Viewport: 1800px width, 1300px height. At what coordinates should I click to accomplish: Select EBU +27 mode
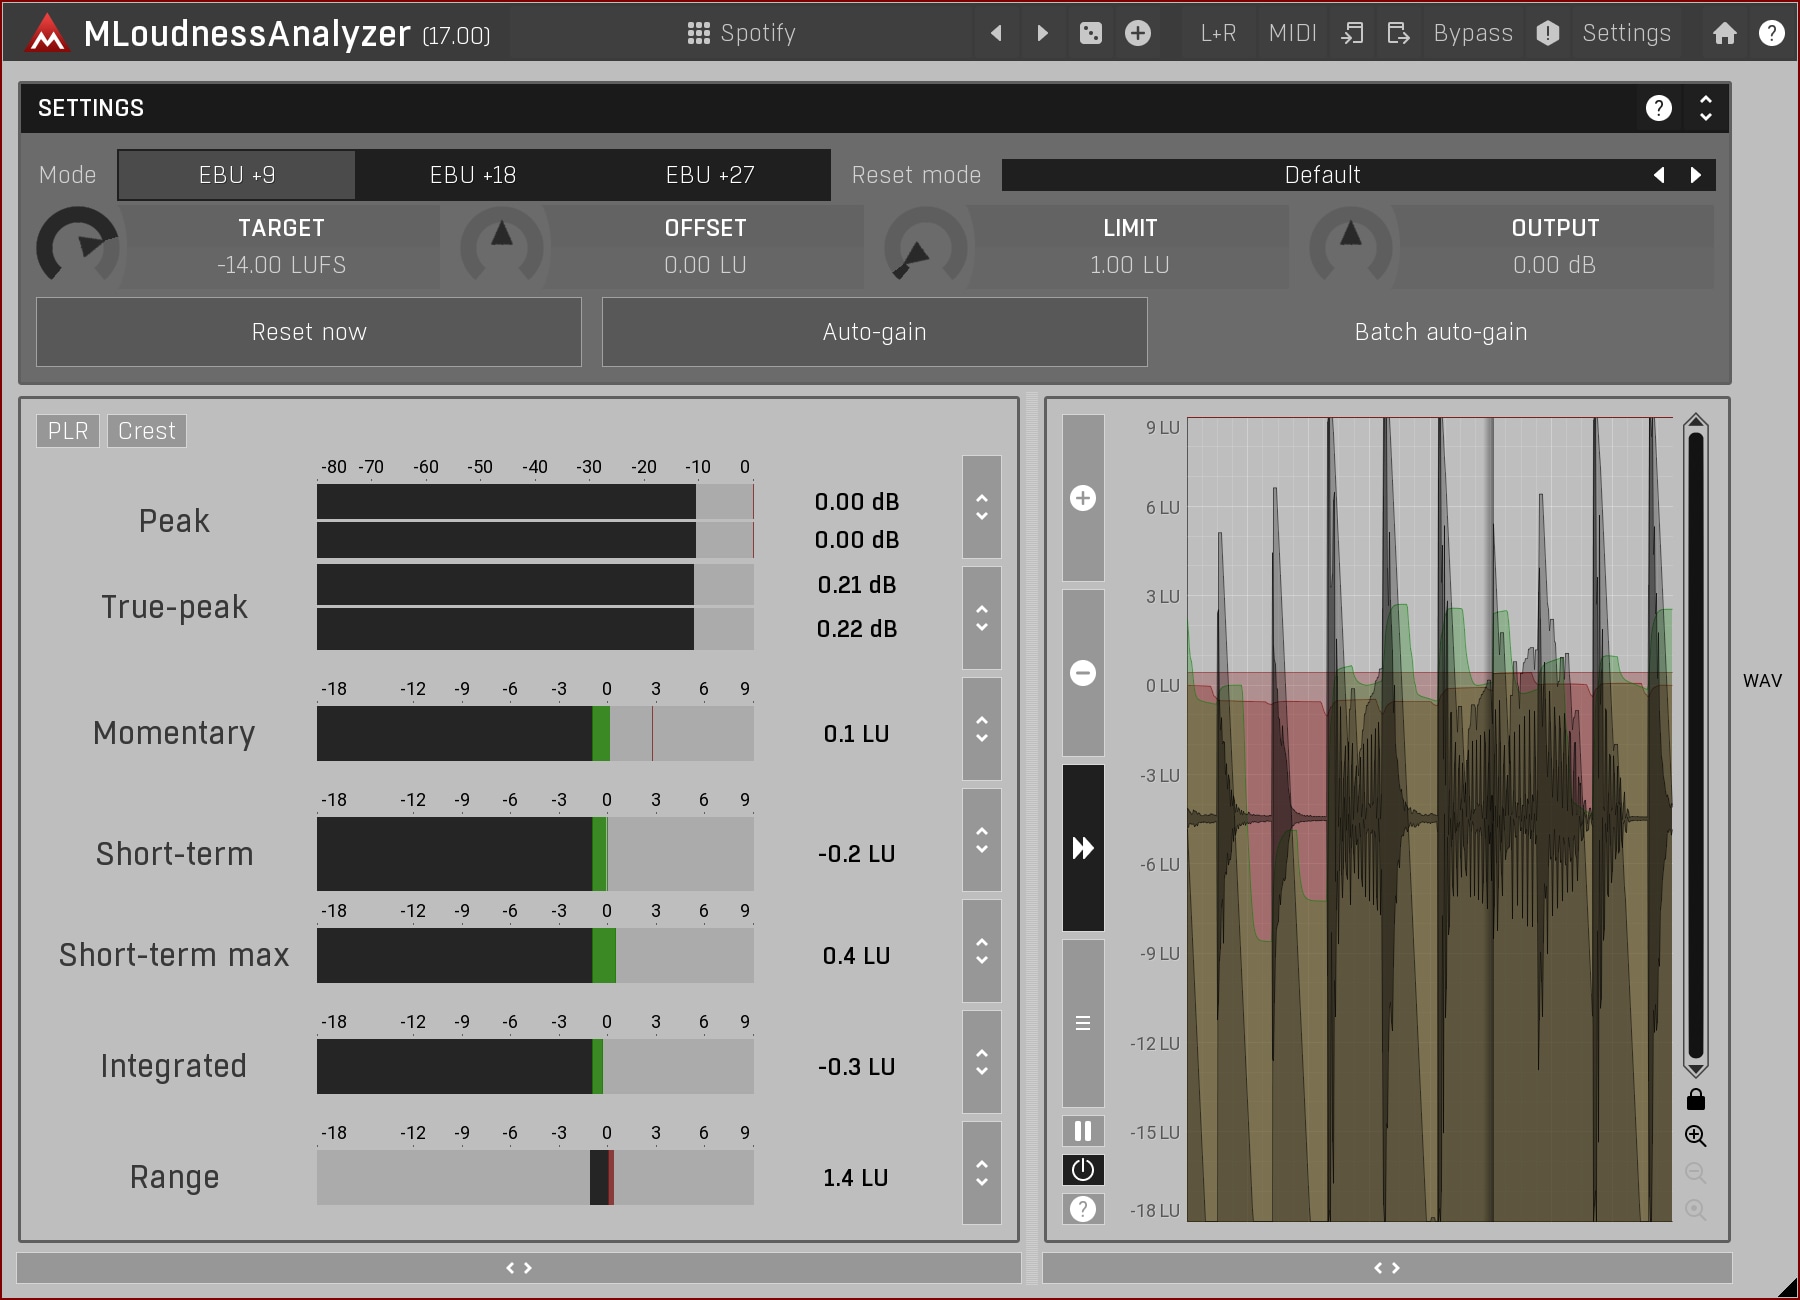point(710,175)
